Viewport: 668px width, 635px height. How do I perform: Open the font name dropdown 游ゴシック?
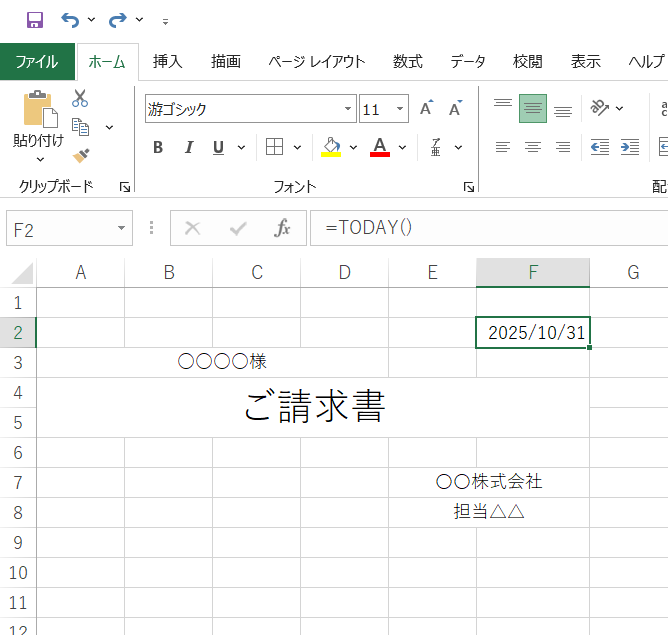(x=349, y=109)
